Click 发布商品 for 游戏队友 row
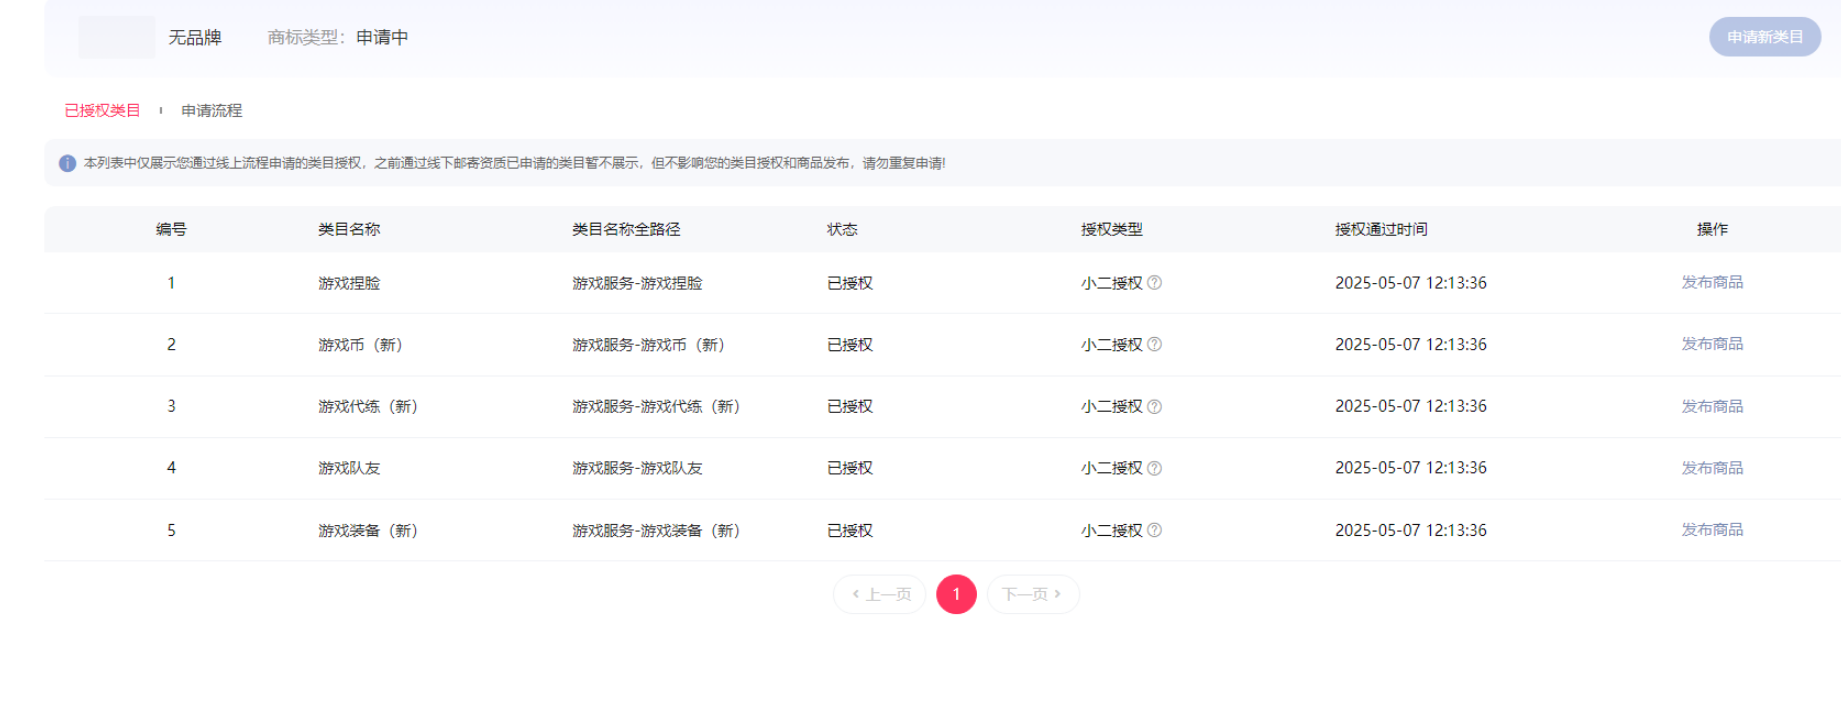Image resolution: width=1841 pixels, height=702 pixels. tap(1712, 468)
